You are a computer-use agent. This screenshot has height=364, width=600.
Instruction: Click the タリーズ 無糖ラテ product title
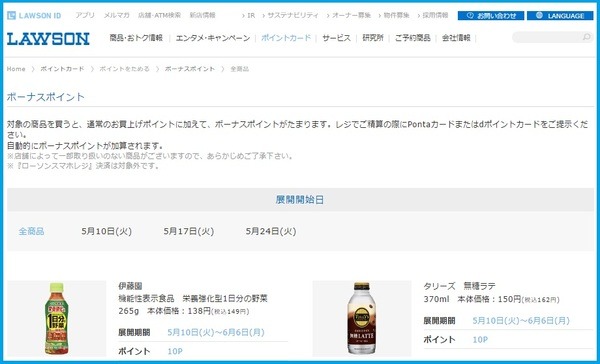459,286
